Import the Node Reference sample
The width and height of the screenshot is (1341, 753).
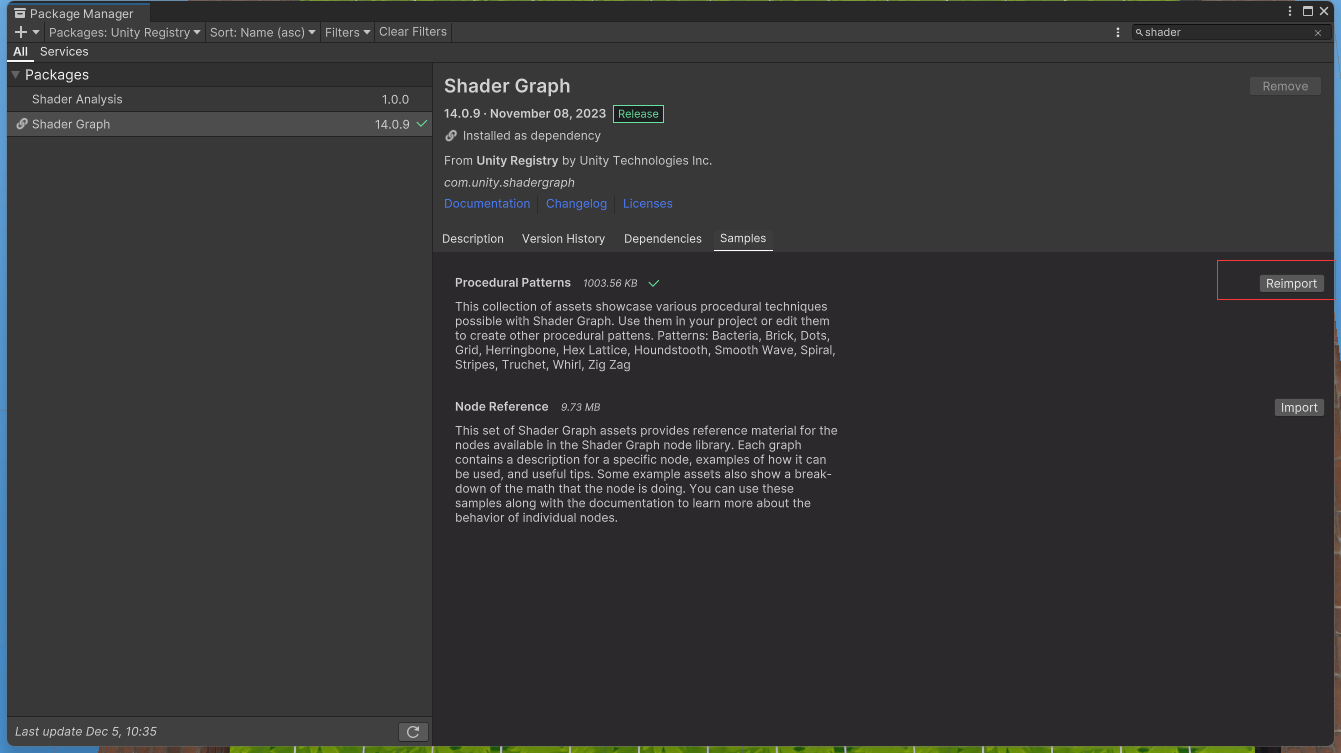pyautogui.click(x=1299, y=408)
